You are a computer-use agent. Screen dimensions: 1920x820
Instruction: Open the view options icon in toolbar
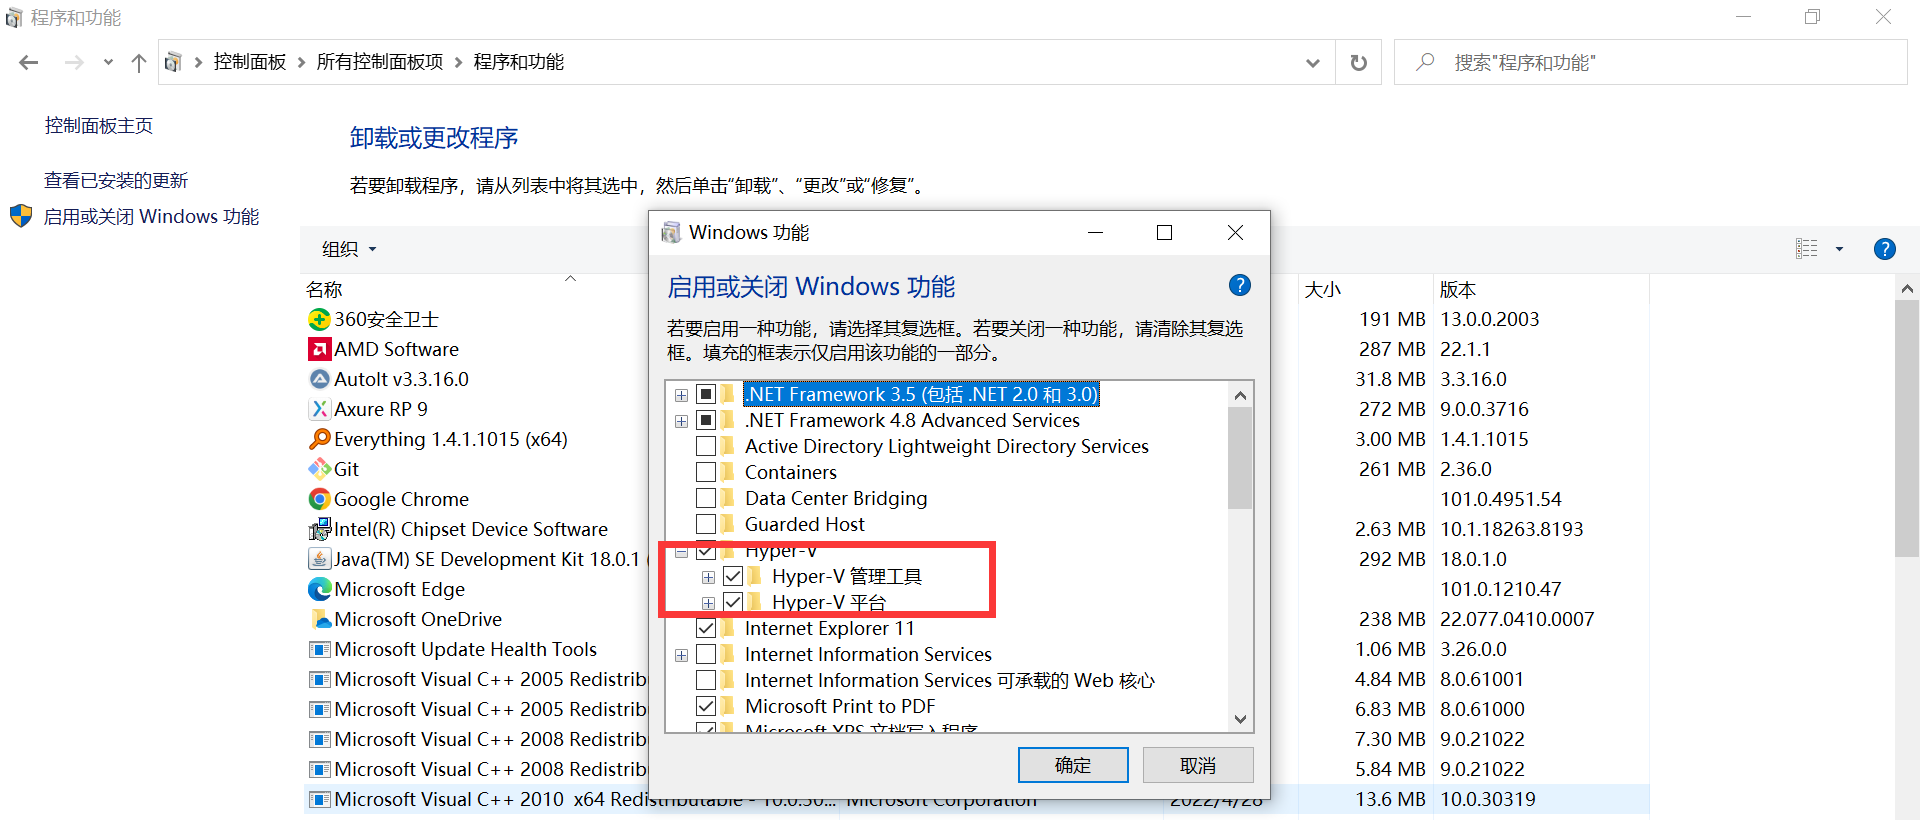click(1807, 249)
